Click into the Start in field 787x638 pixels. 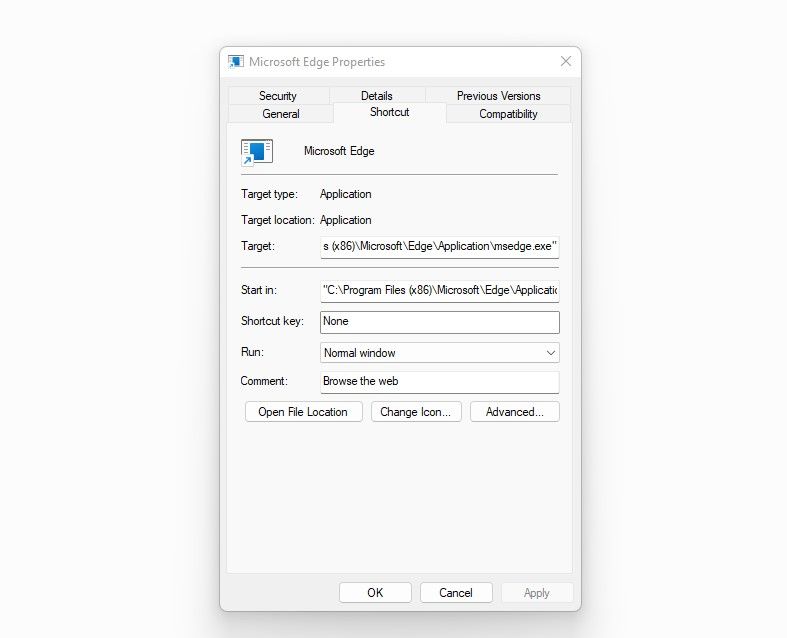[x=440, y=291]
